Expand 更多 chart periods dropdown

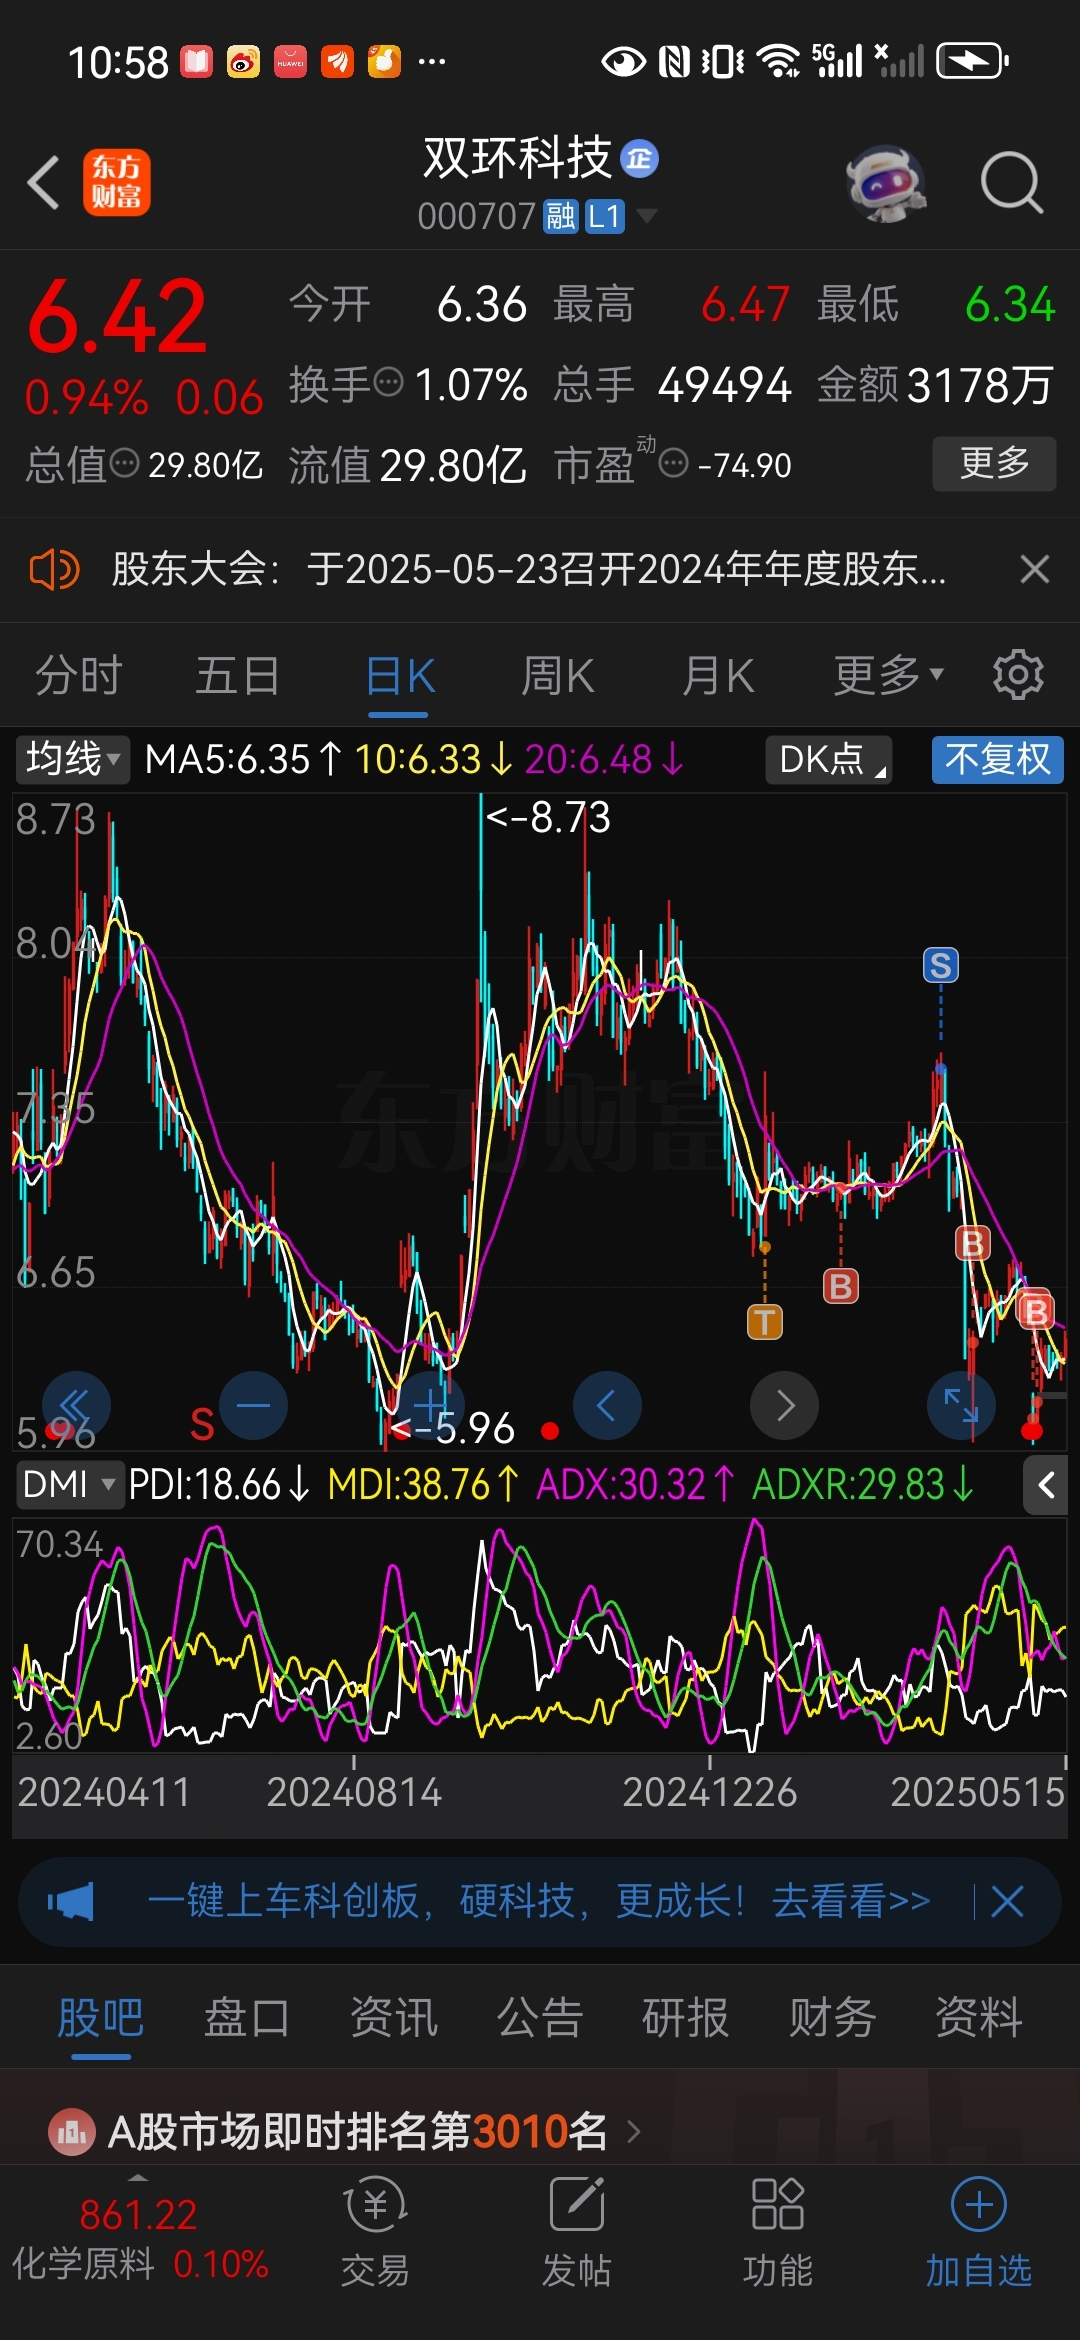point(888,675)
